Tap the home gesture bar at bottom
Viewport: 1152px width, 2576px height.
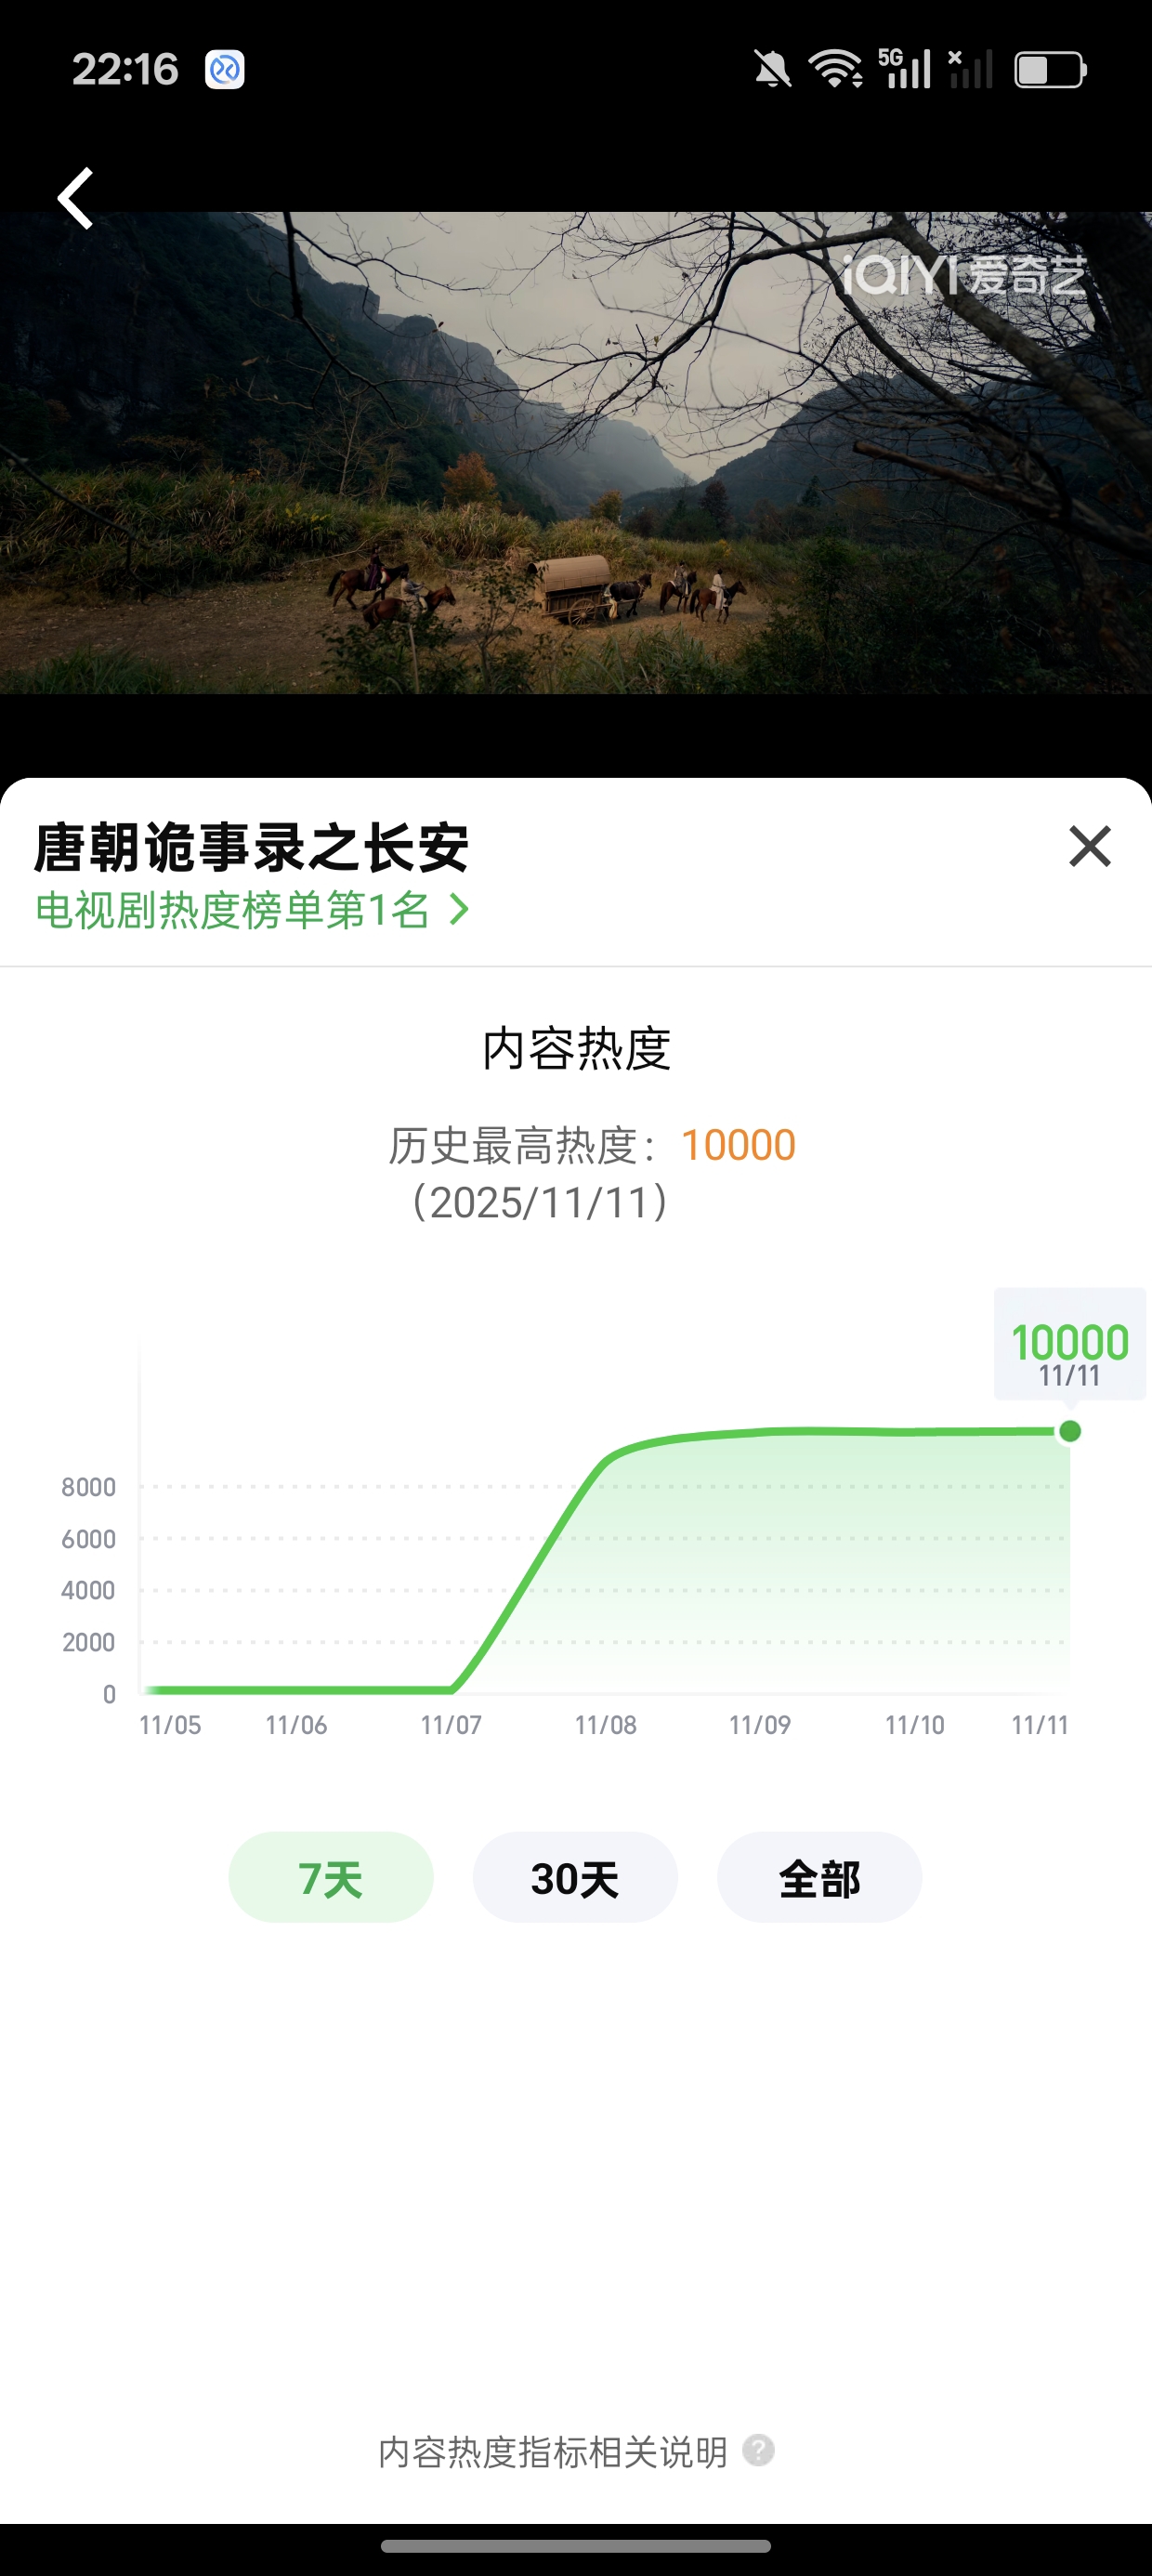coord(576,2546)
